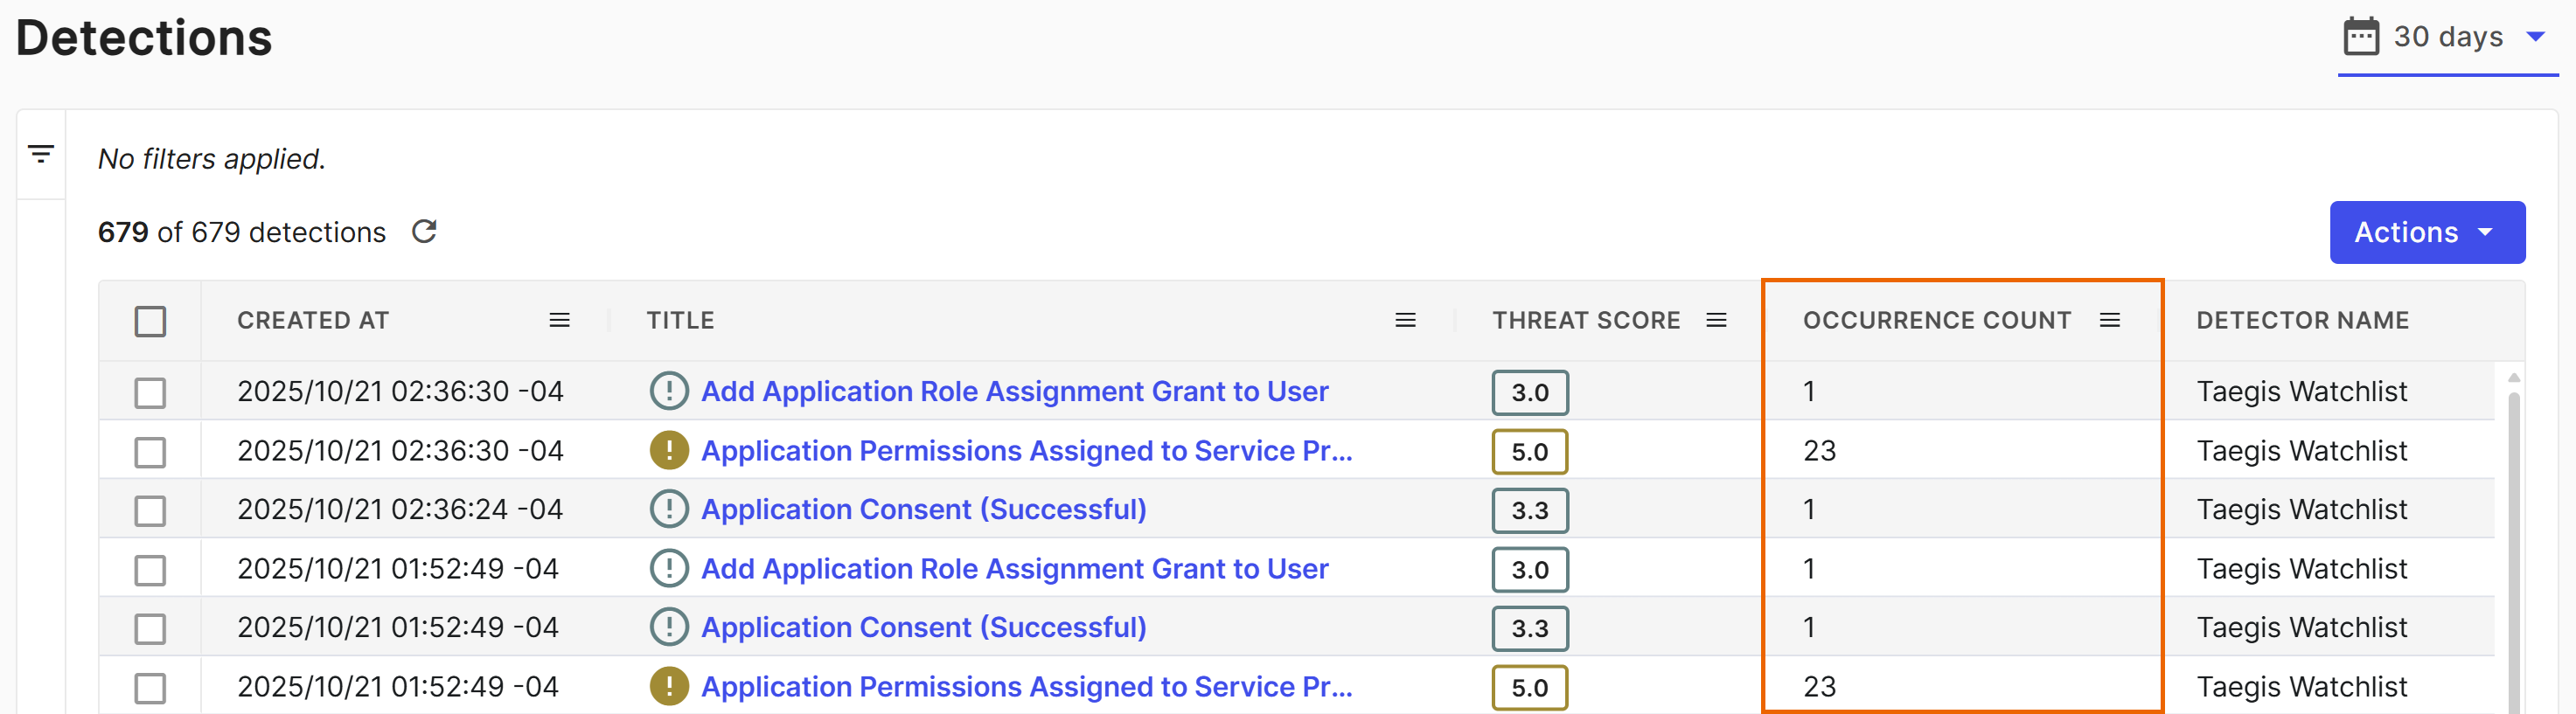Click the scroll-up arrow of the table
Screen dimensions: 2576x714
click(x=2513, y=377)
